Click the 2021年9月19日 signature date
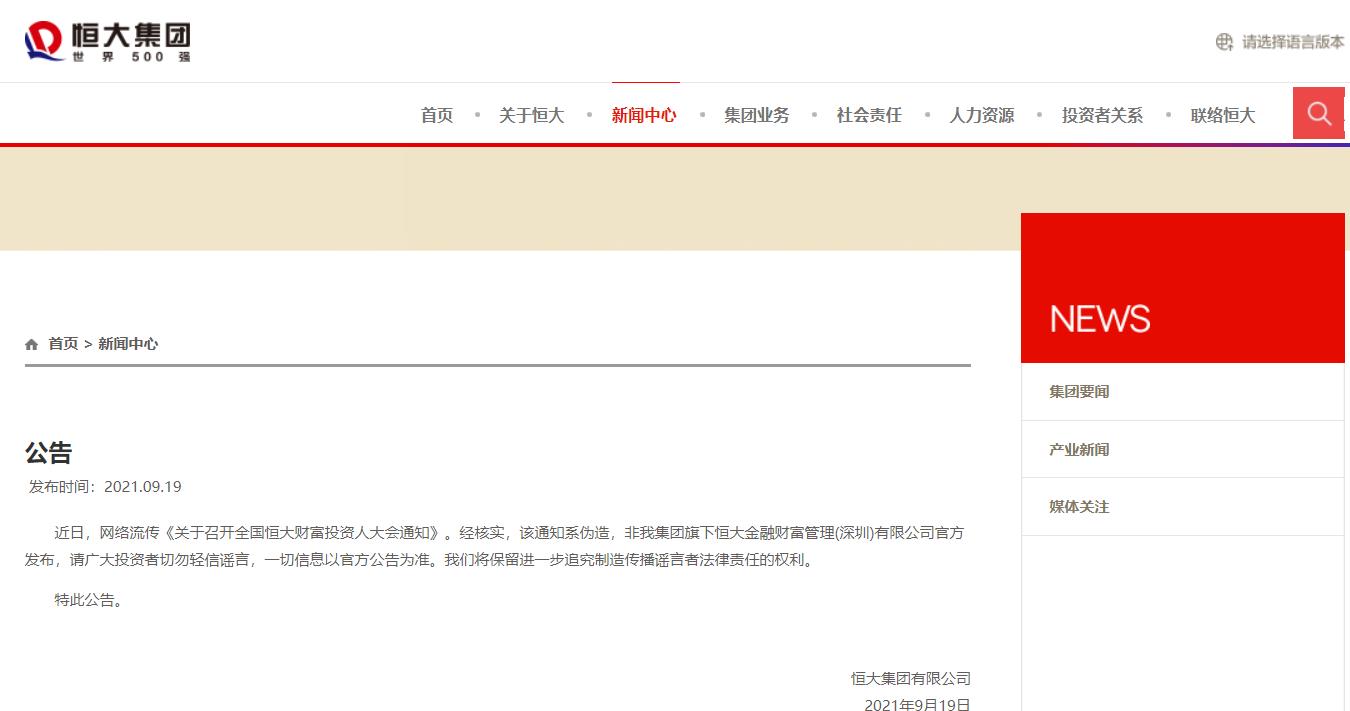 click(917, 704)
